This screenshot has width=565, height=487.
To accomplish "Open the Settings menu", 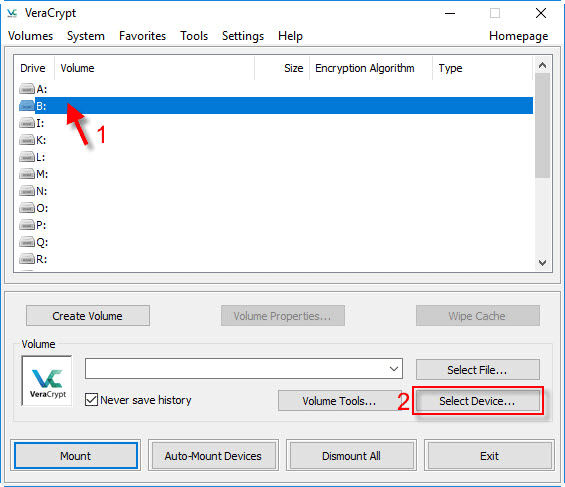I will point(243,36).
